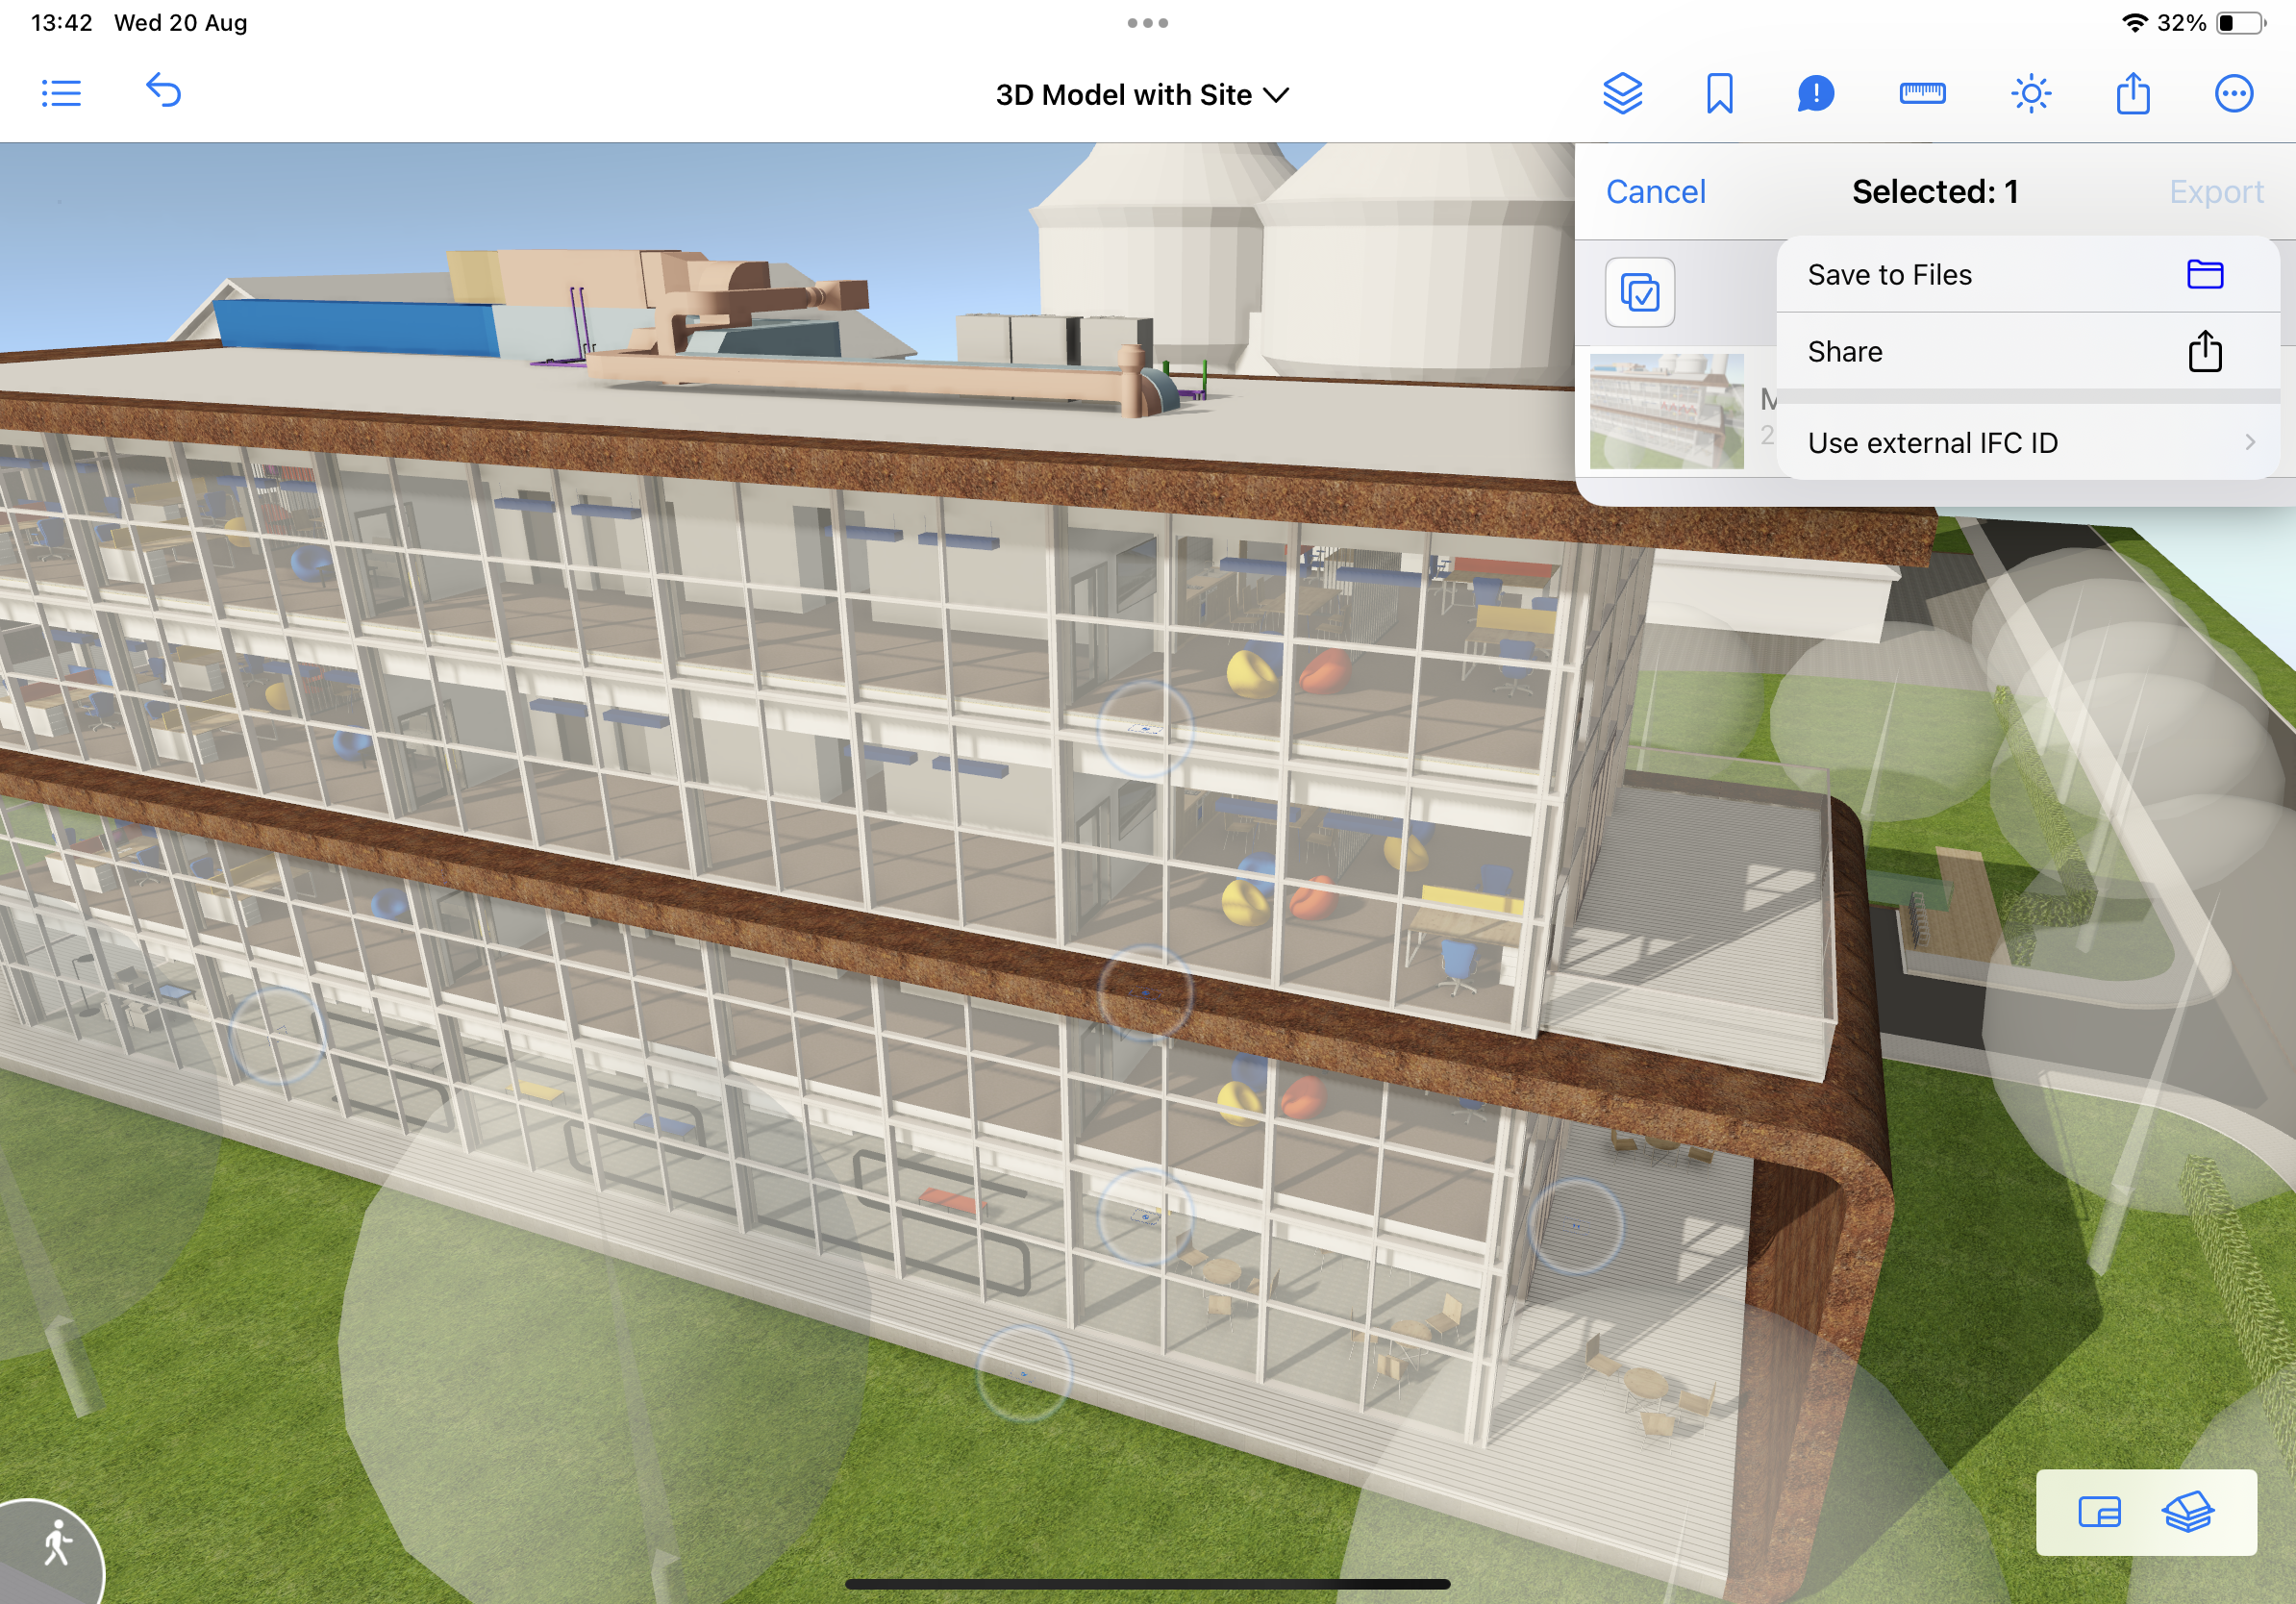The image size is (2296, 1604).
Task: Toggle the 3D layers stack view icon
Action: tap(2188, 1512)
